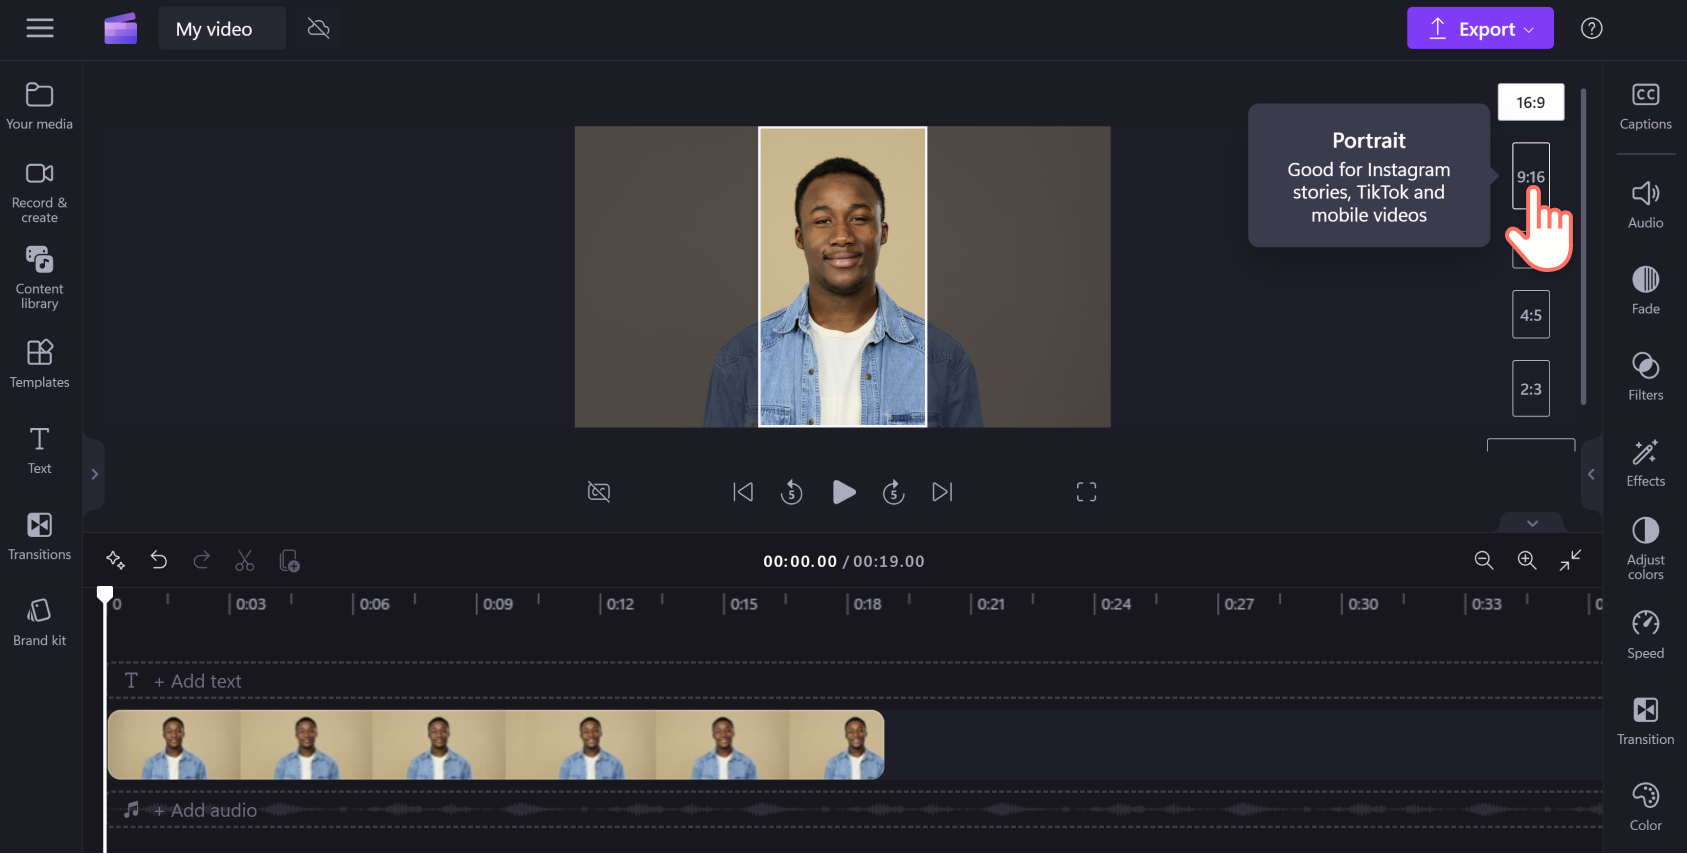The image size is (1687, 854).
Task: Toggle the captions off icon below preview
Action: pos(599,492)
